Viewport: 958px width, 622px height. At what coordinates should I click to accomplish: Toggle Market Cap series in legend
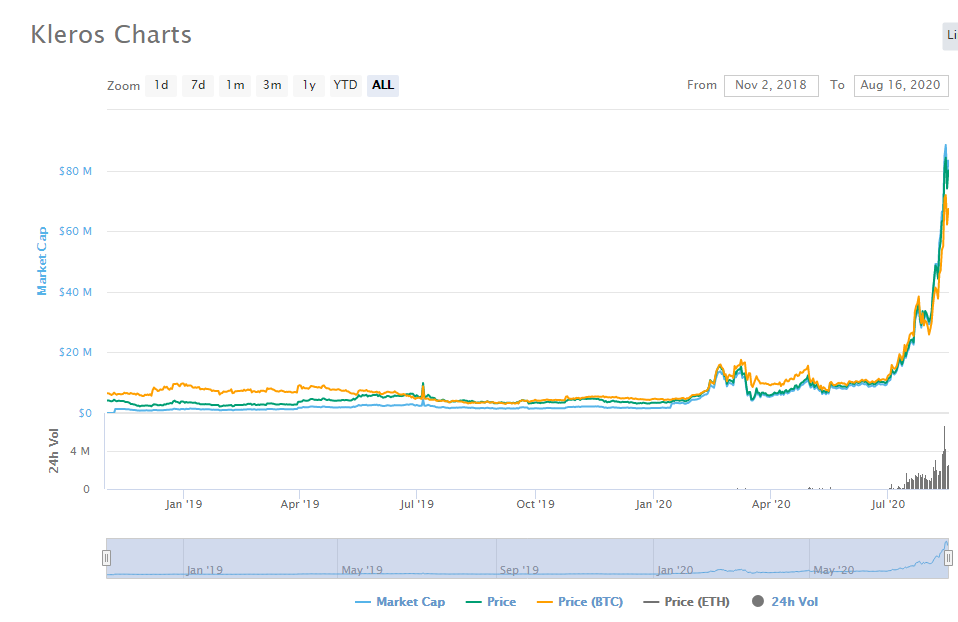click(x=400, y=602)
